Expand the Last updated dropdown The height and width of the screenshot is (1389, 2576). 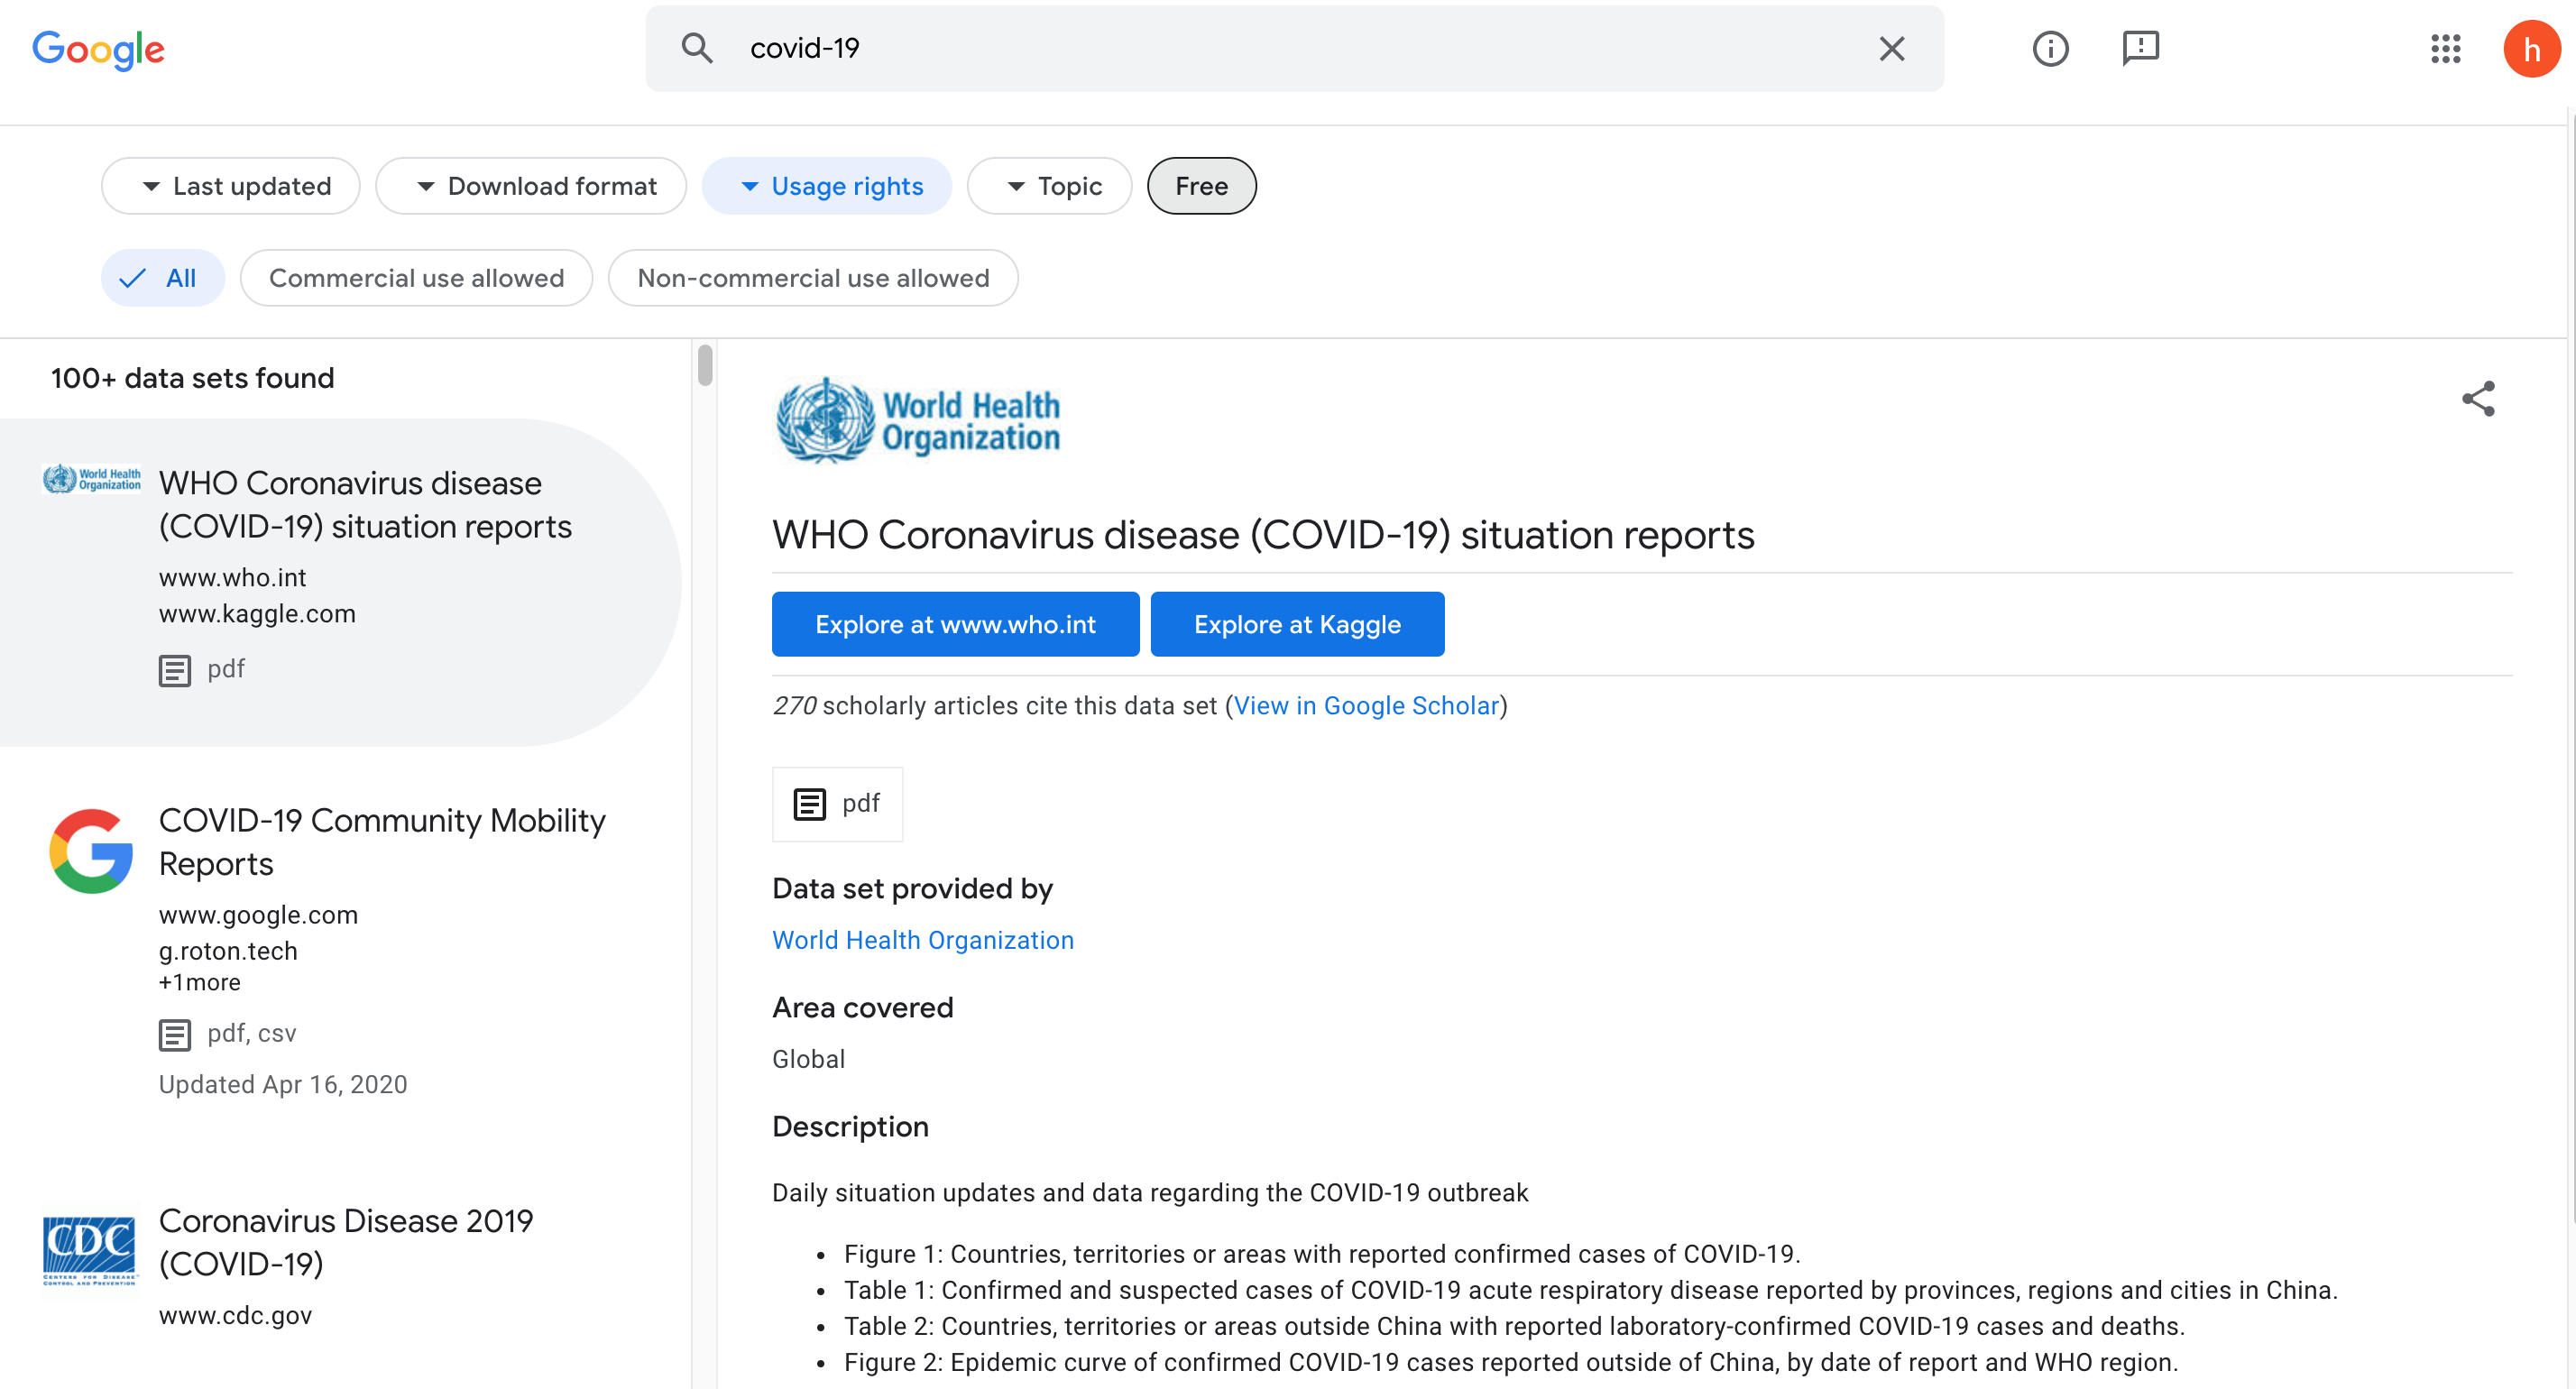231,186
